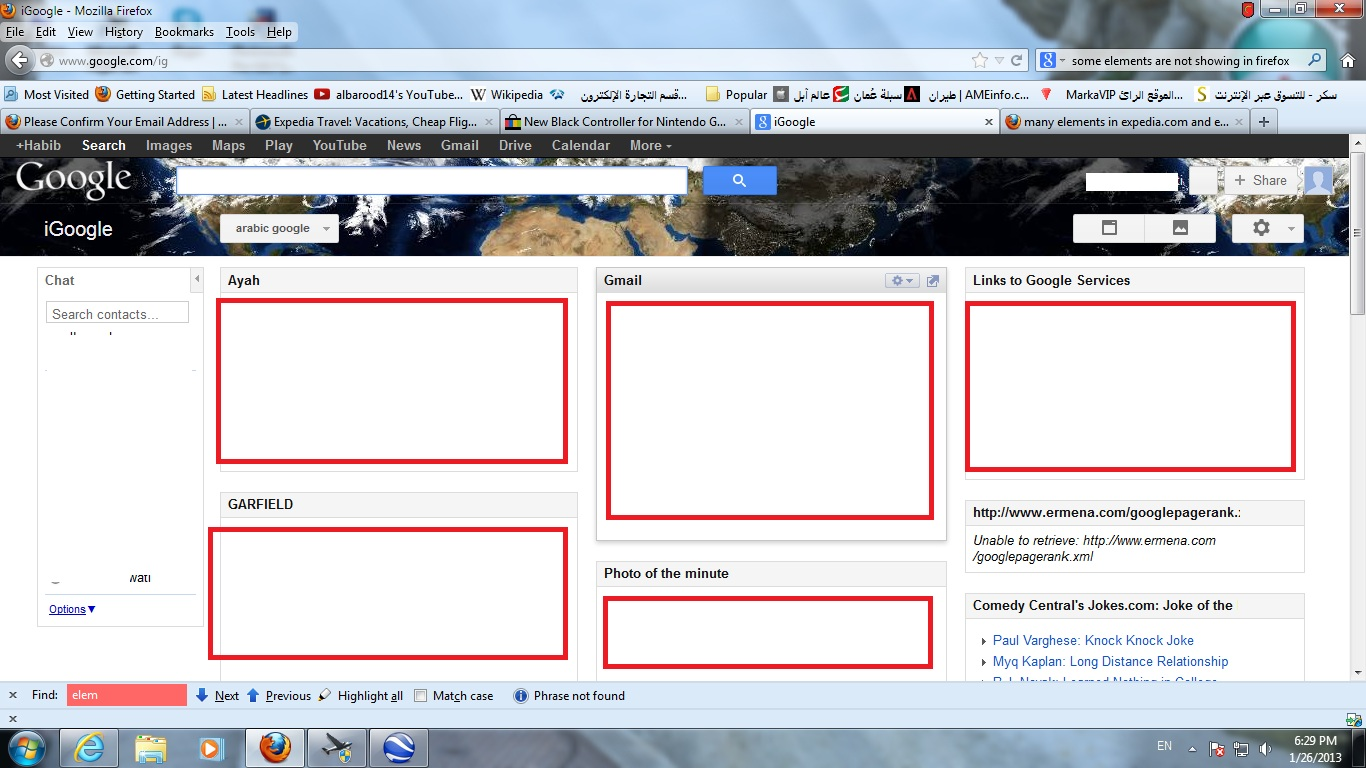Viewport: 1366px width, 768px height.
Task: Open Windows Explorer folder from the taskbar
Action: [151, 748]
